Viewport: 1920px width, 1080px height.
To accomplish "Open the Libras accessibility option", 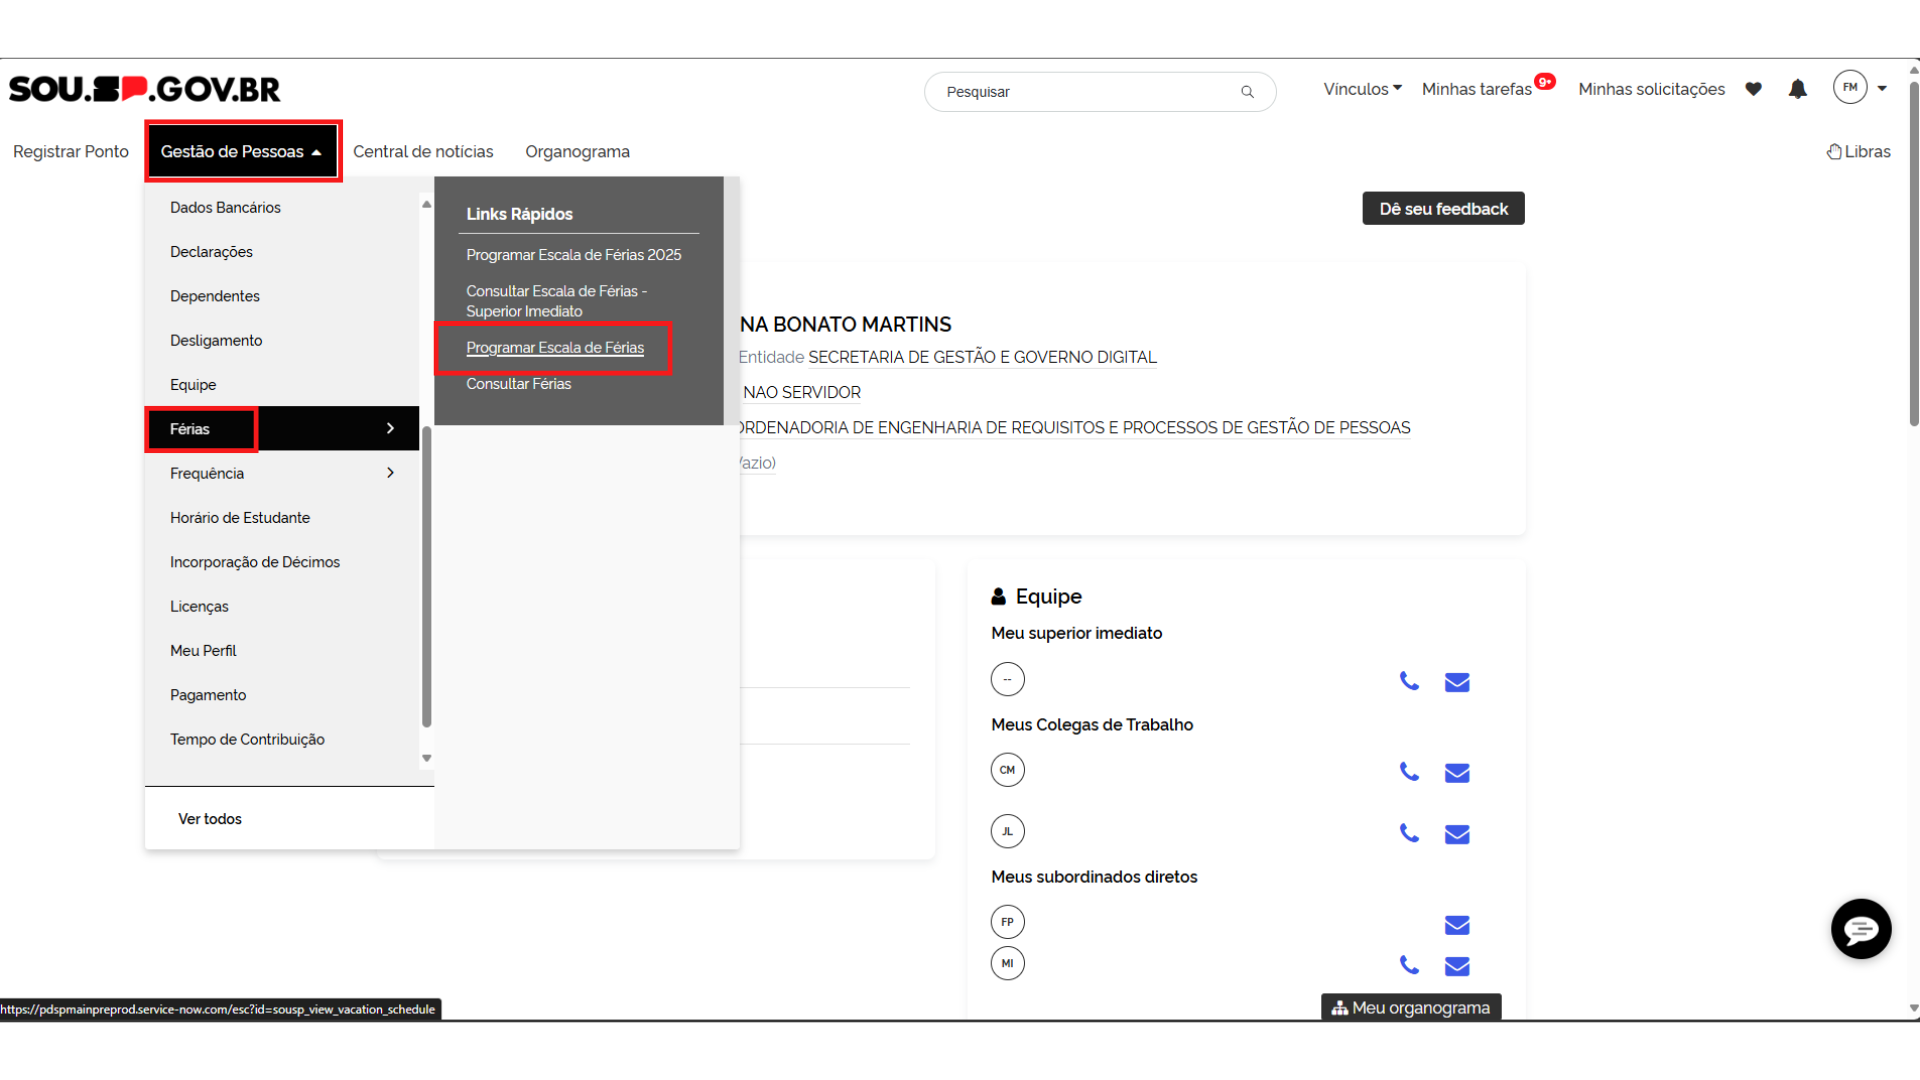I will click(1858, 152).
